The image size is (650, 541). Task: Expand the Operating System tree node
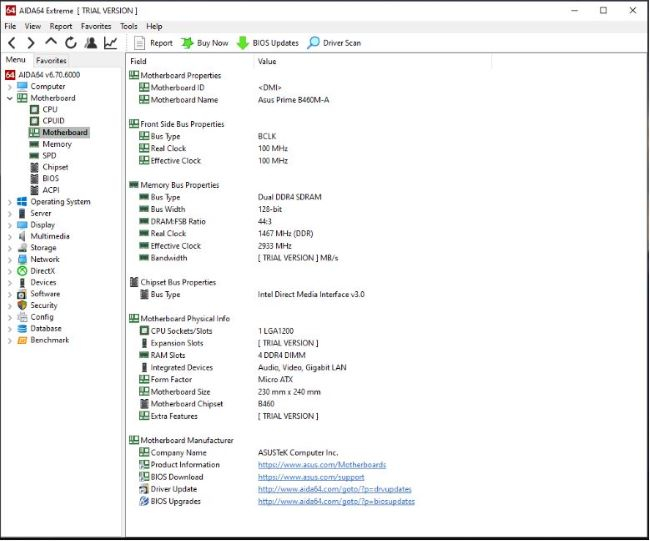(10, 202)
